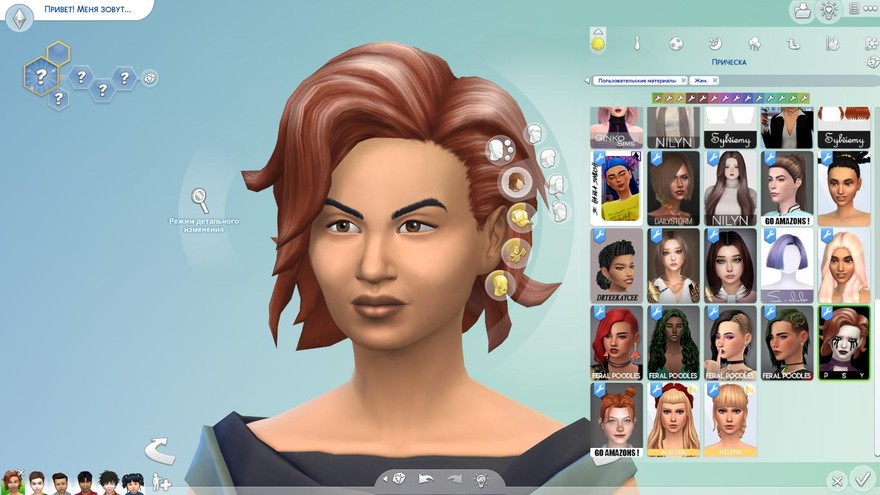The height and width of the screenshot is (495, 880).
Task: Expand the bottom toolbar left arrow
Action: 385,479
